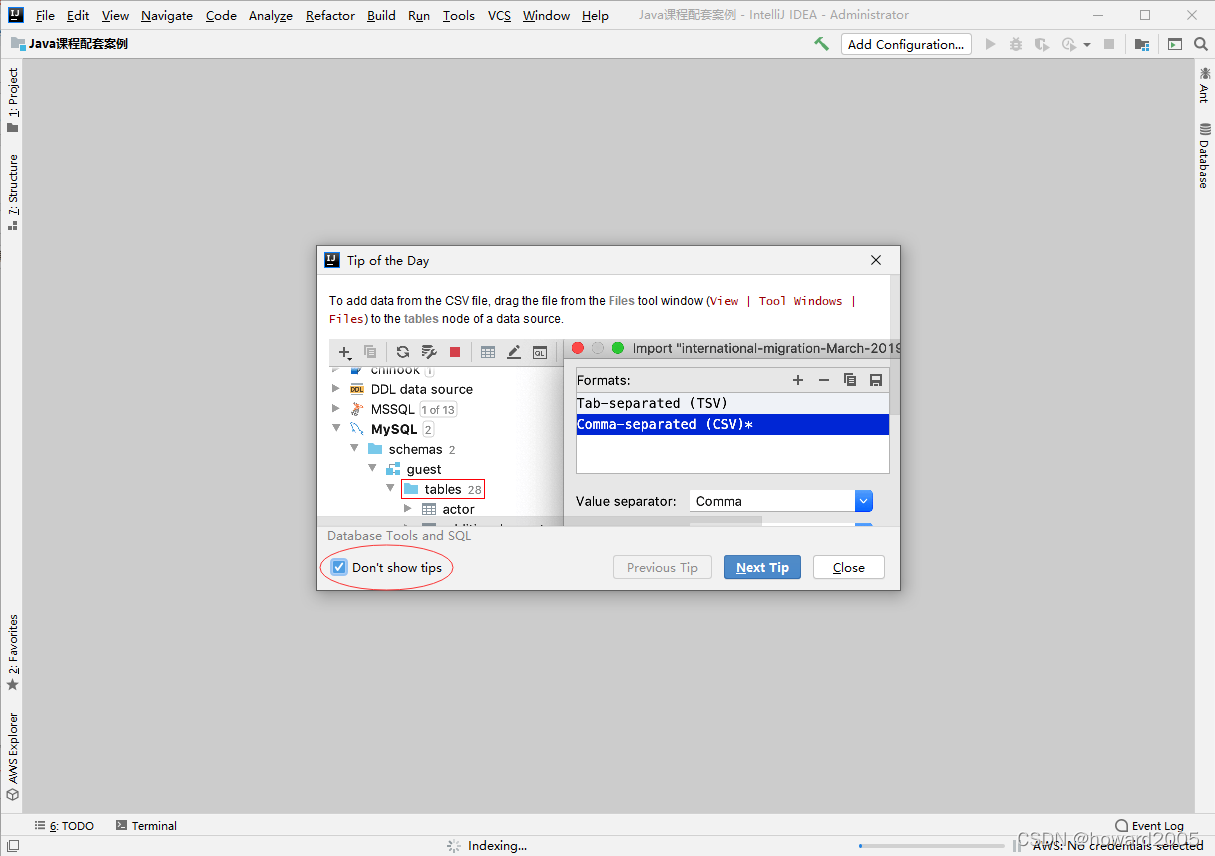Click the Java课程配套案例 project breadcrumb
Viewport: 1215px width, 856px height.
click(70, 44)
